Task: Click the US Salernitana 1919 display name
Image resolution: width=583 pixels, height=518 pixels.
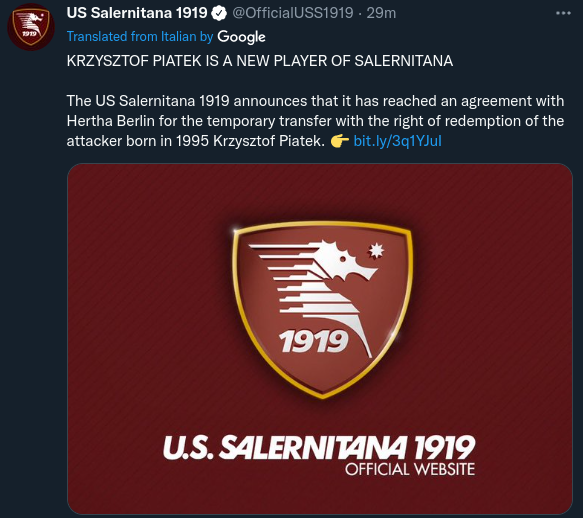Action: [x=136, y=13]
